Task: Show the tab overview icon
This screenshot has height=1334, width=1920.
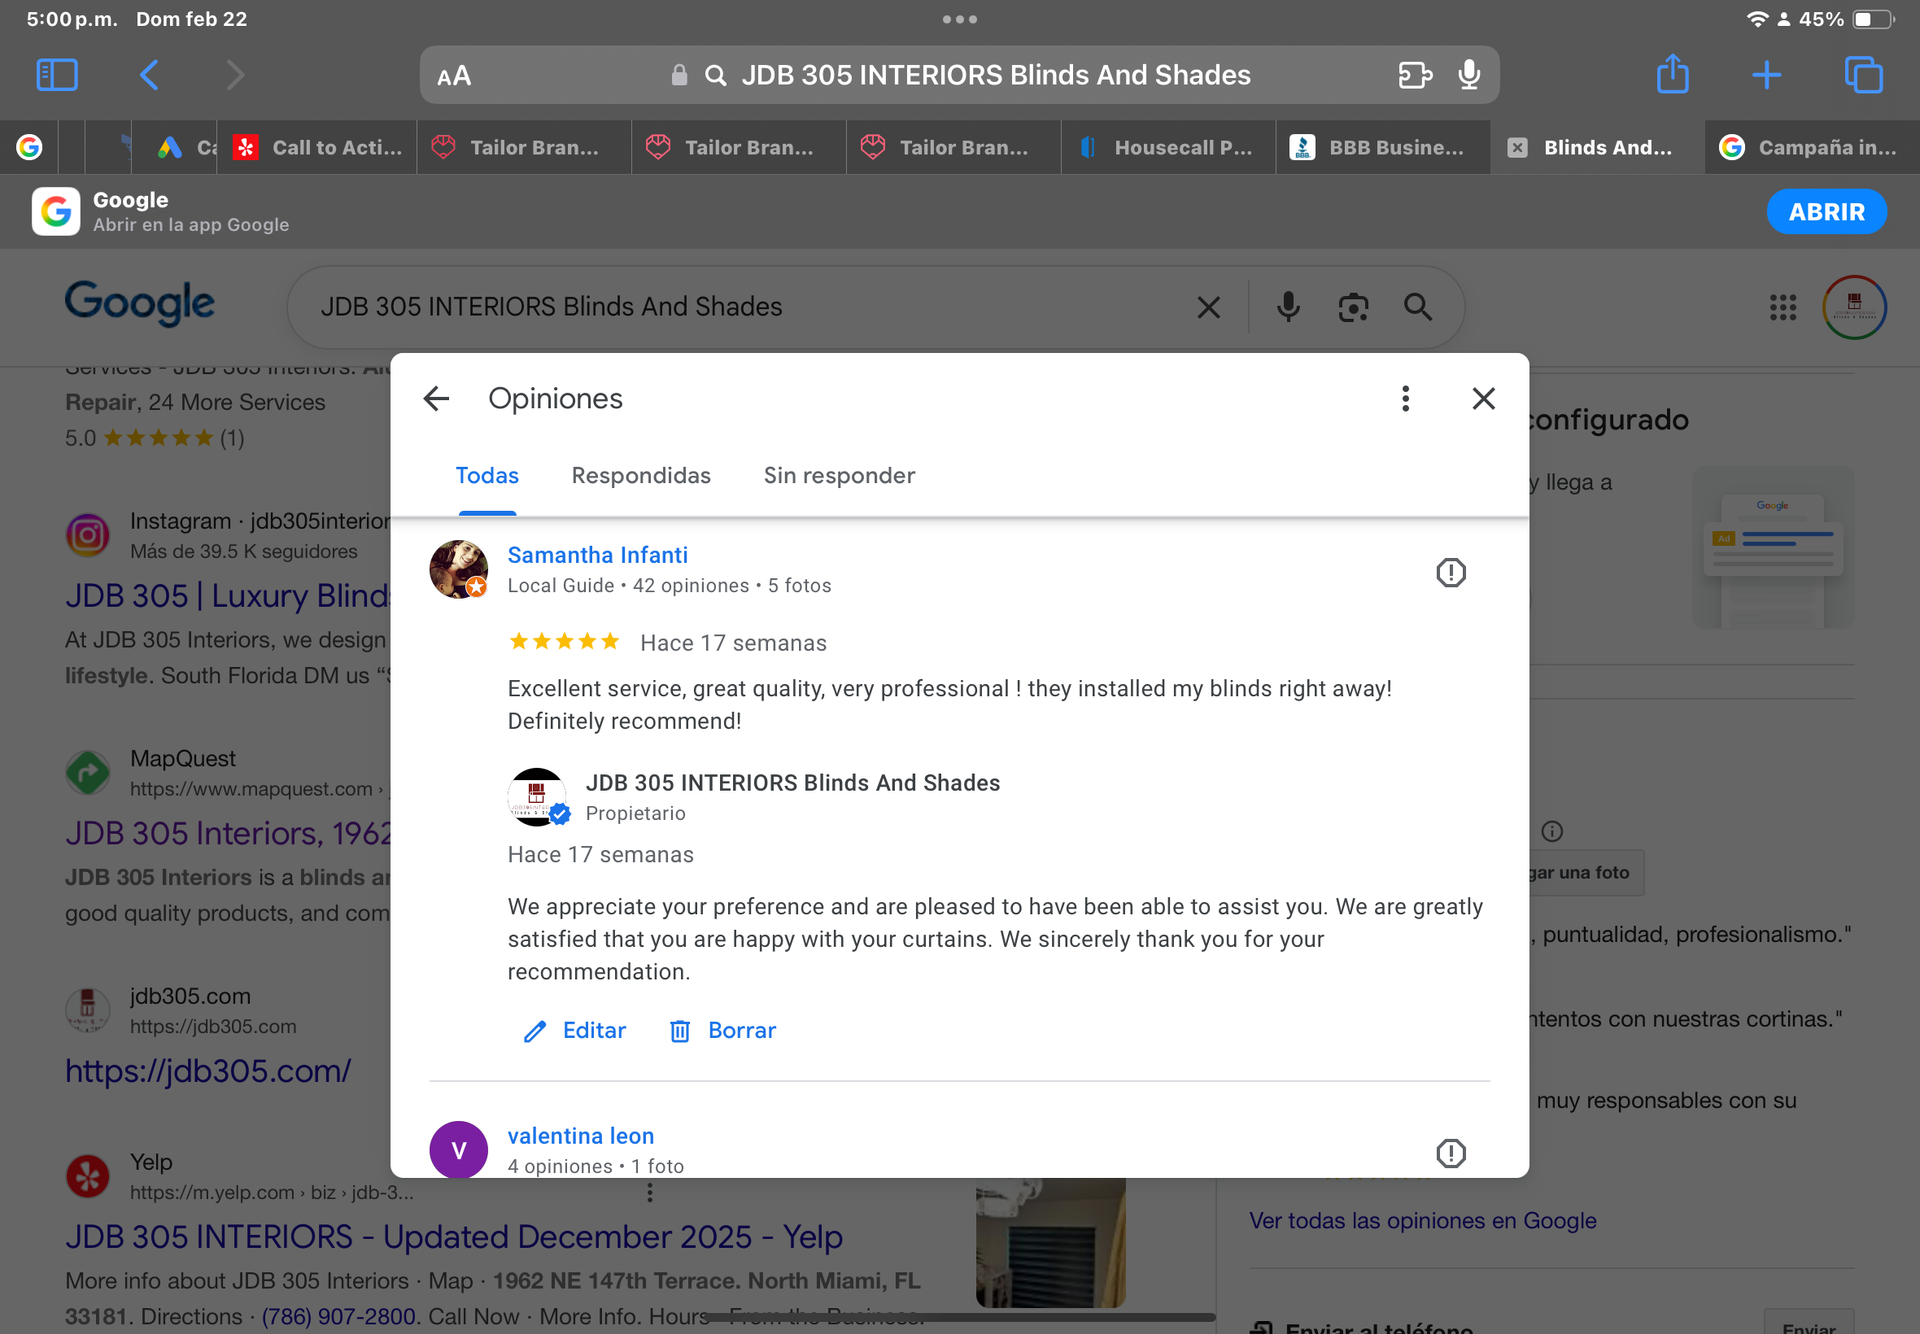Action: click(1862, 75)
